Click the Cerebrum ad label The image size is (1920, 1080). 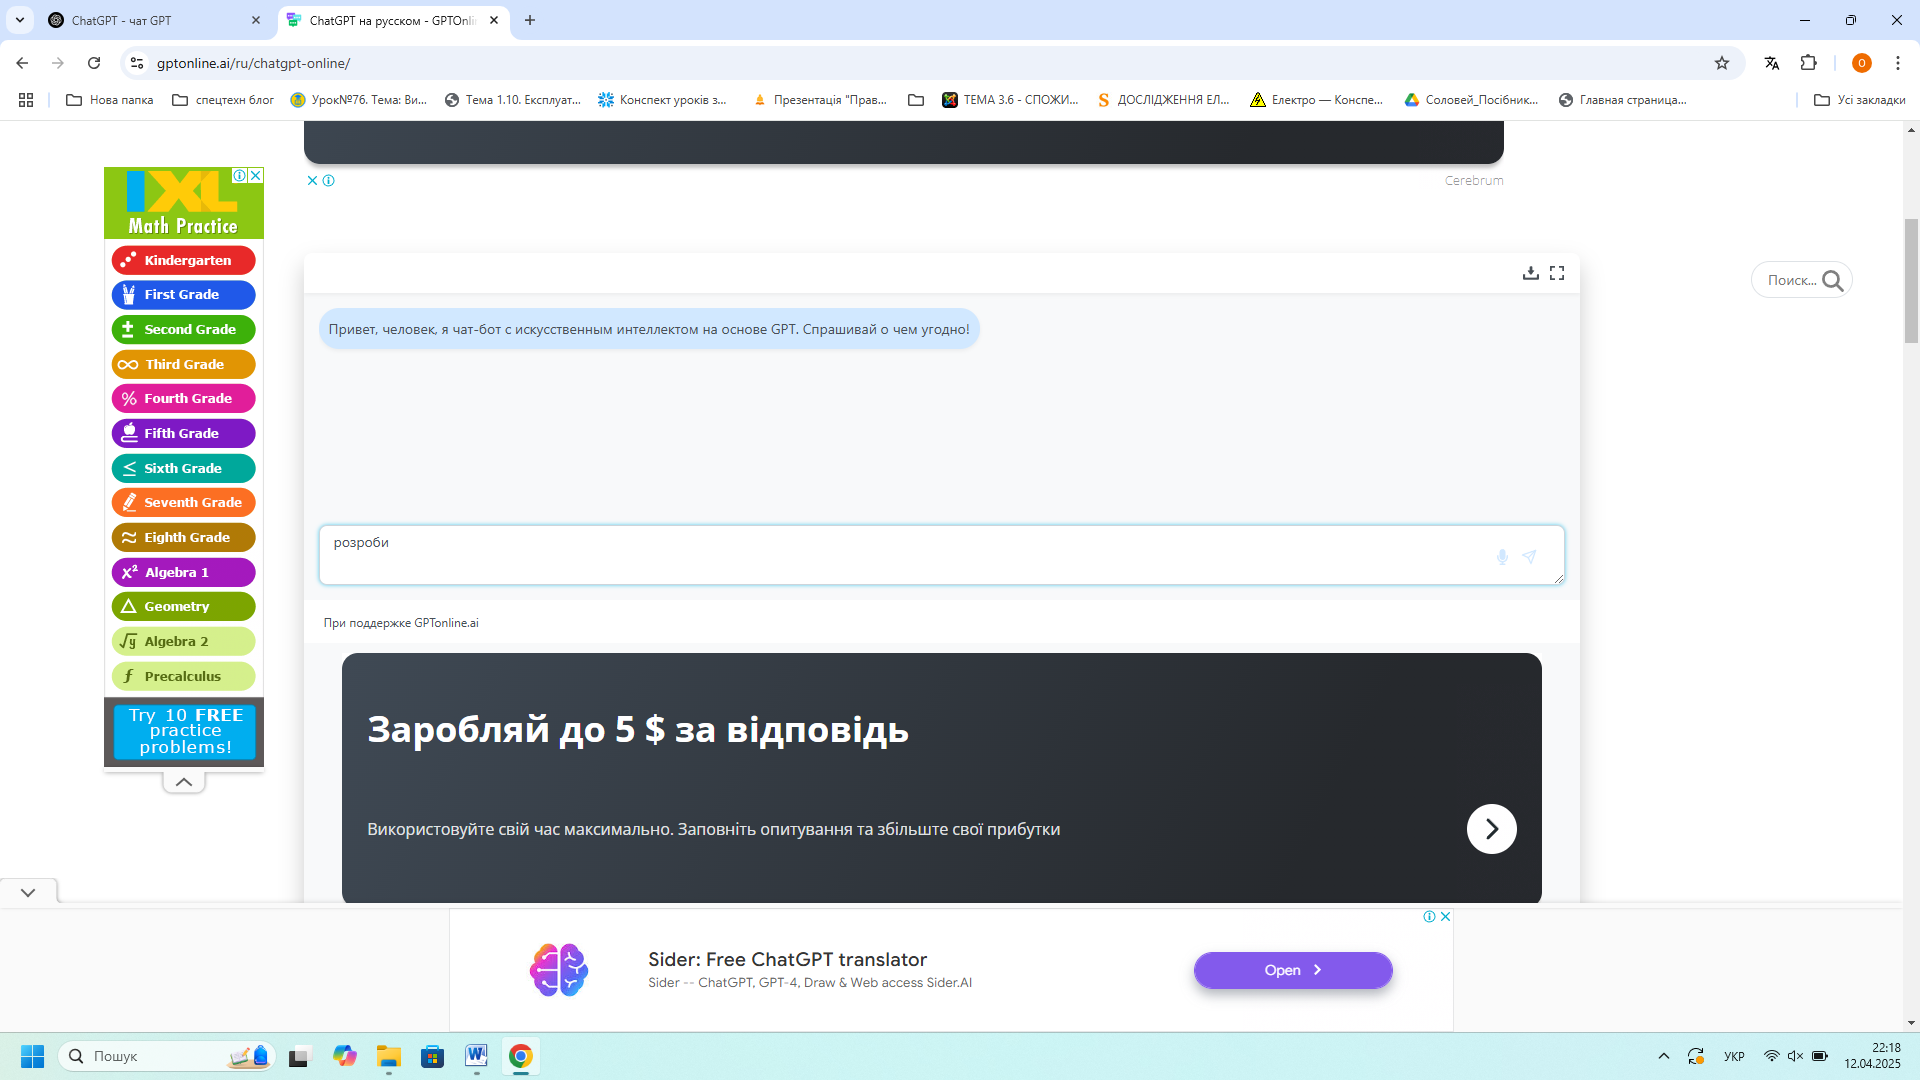pyautogui.click(x=1473, y=181)
